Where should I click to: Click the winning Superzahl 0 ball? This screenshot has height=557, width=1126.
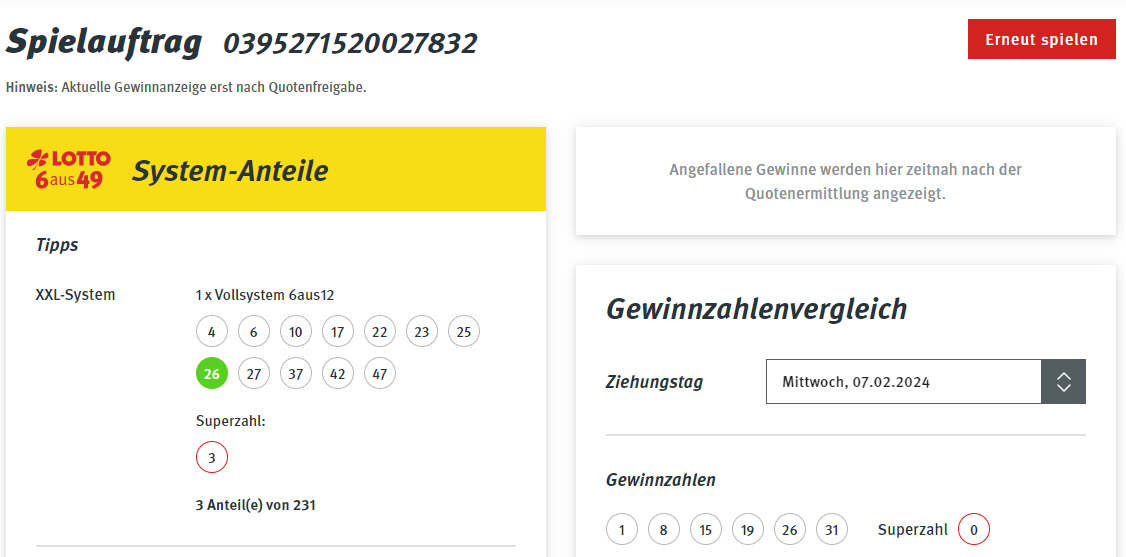pyautogui.click(x=974, y=530)
